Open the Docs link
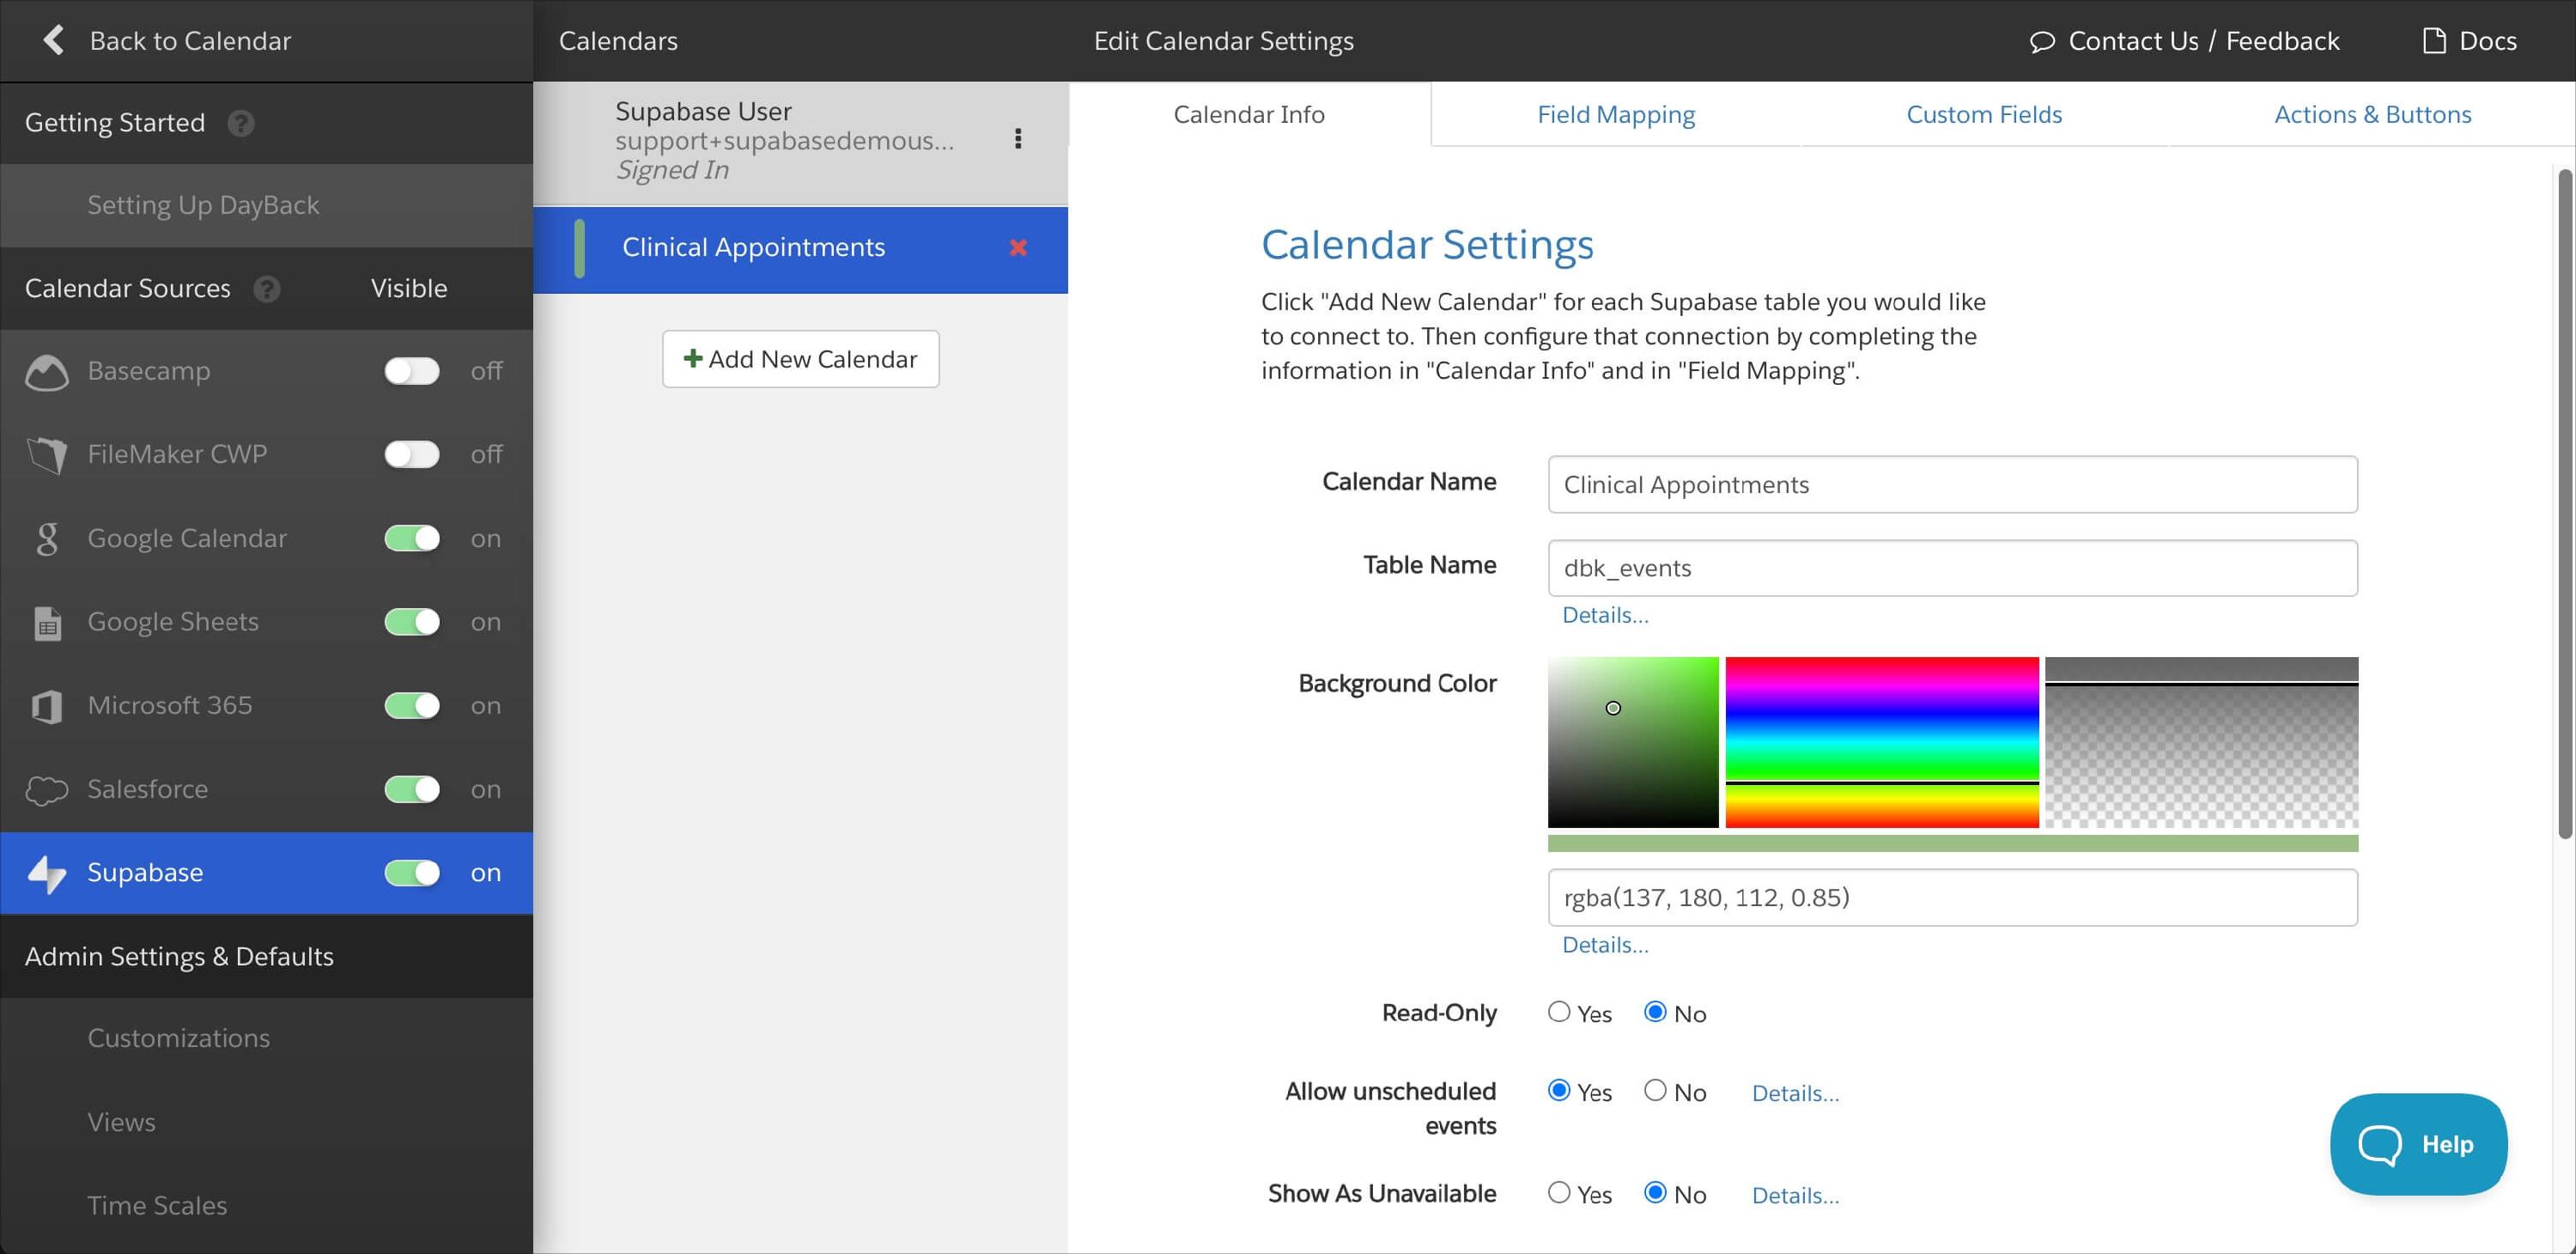This screenshot has height=1254, width=2576. (x=2470, y=40)
